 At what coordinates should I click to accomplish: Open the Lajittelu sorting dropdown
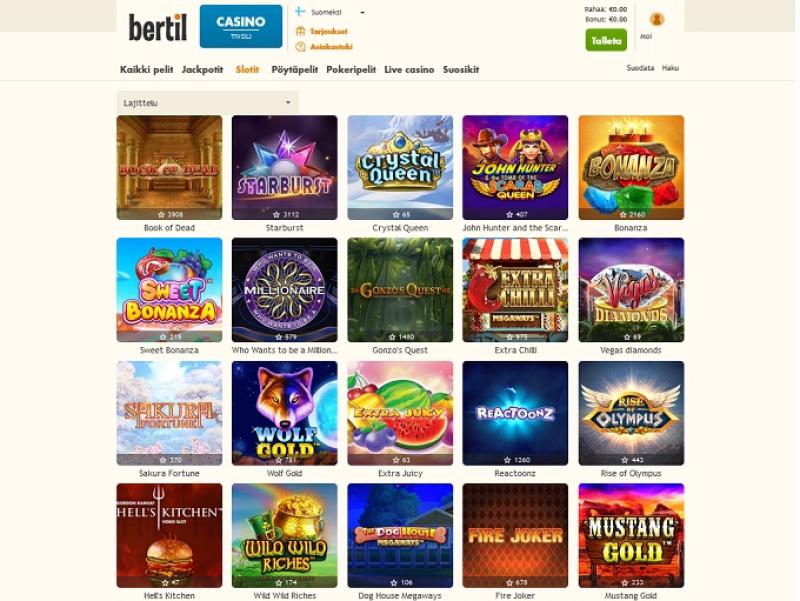208,103
